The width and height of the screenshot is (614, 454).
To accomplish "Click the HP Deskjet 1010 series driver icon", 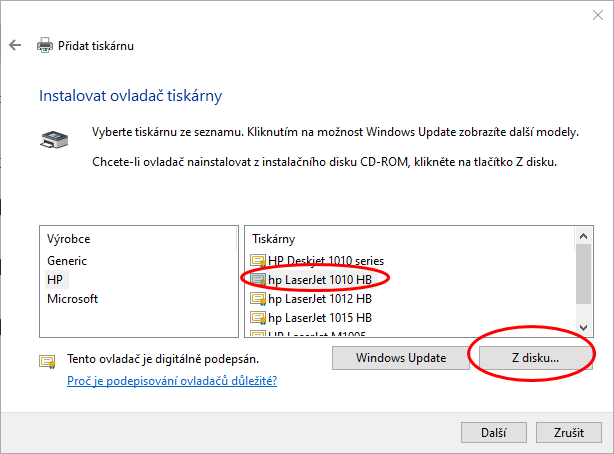I will click(259, 261).
